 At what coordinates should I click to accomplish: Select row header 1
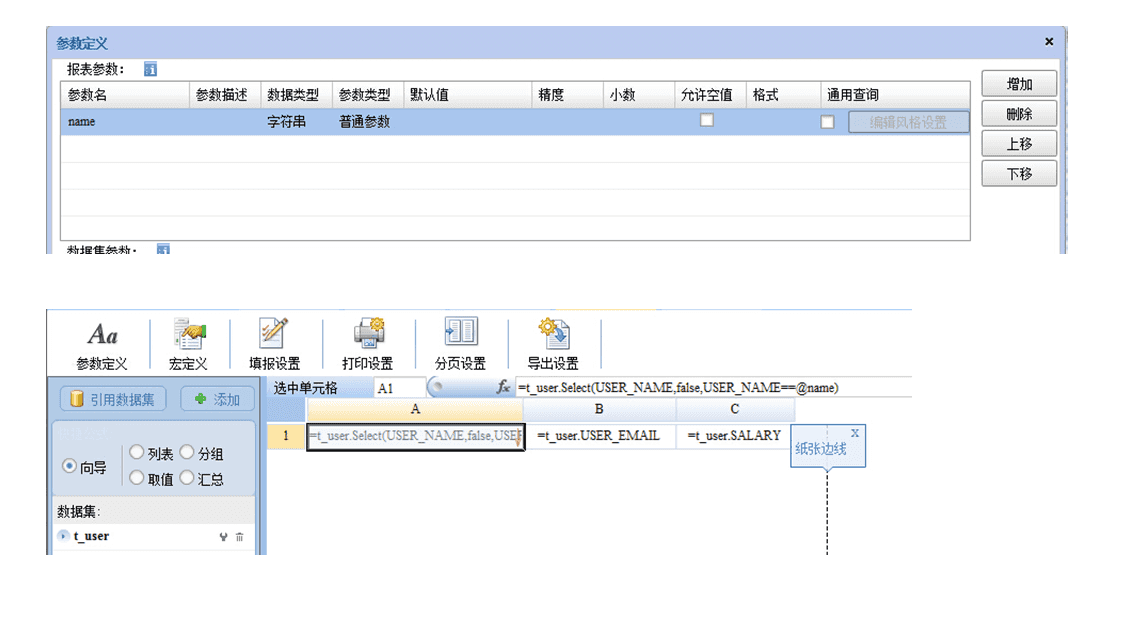[x=286, y=436]
